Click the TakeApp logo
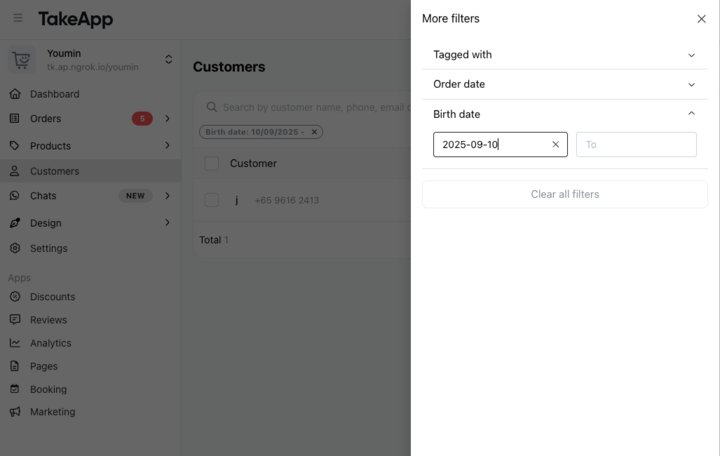Screen dimensions: 720x456 [75, 19]
